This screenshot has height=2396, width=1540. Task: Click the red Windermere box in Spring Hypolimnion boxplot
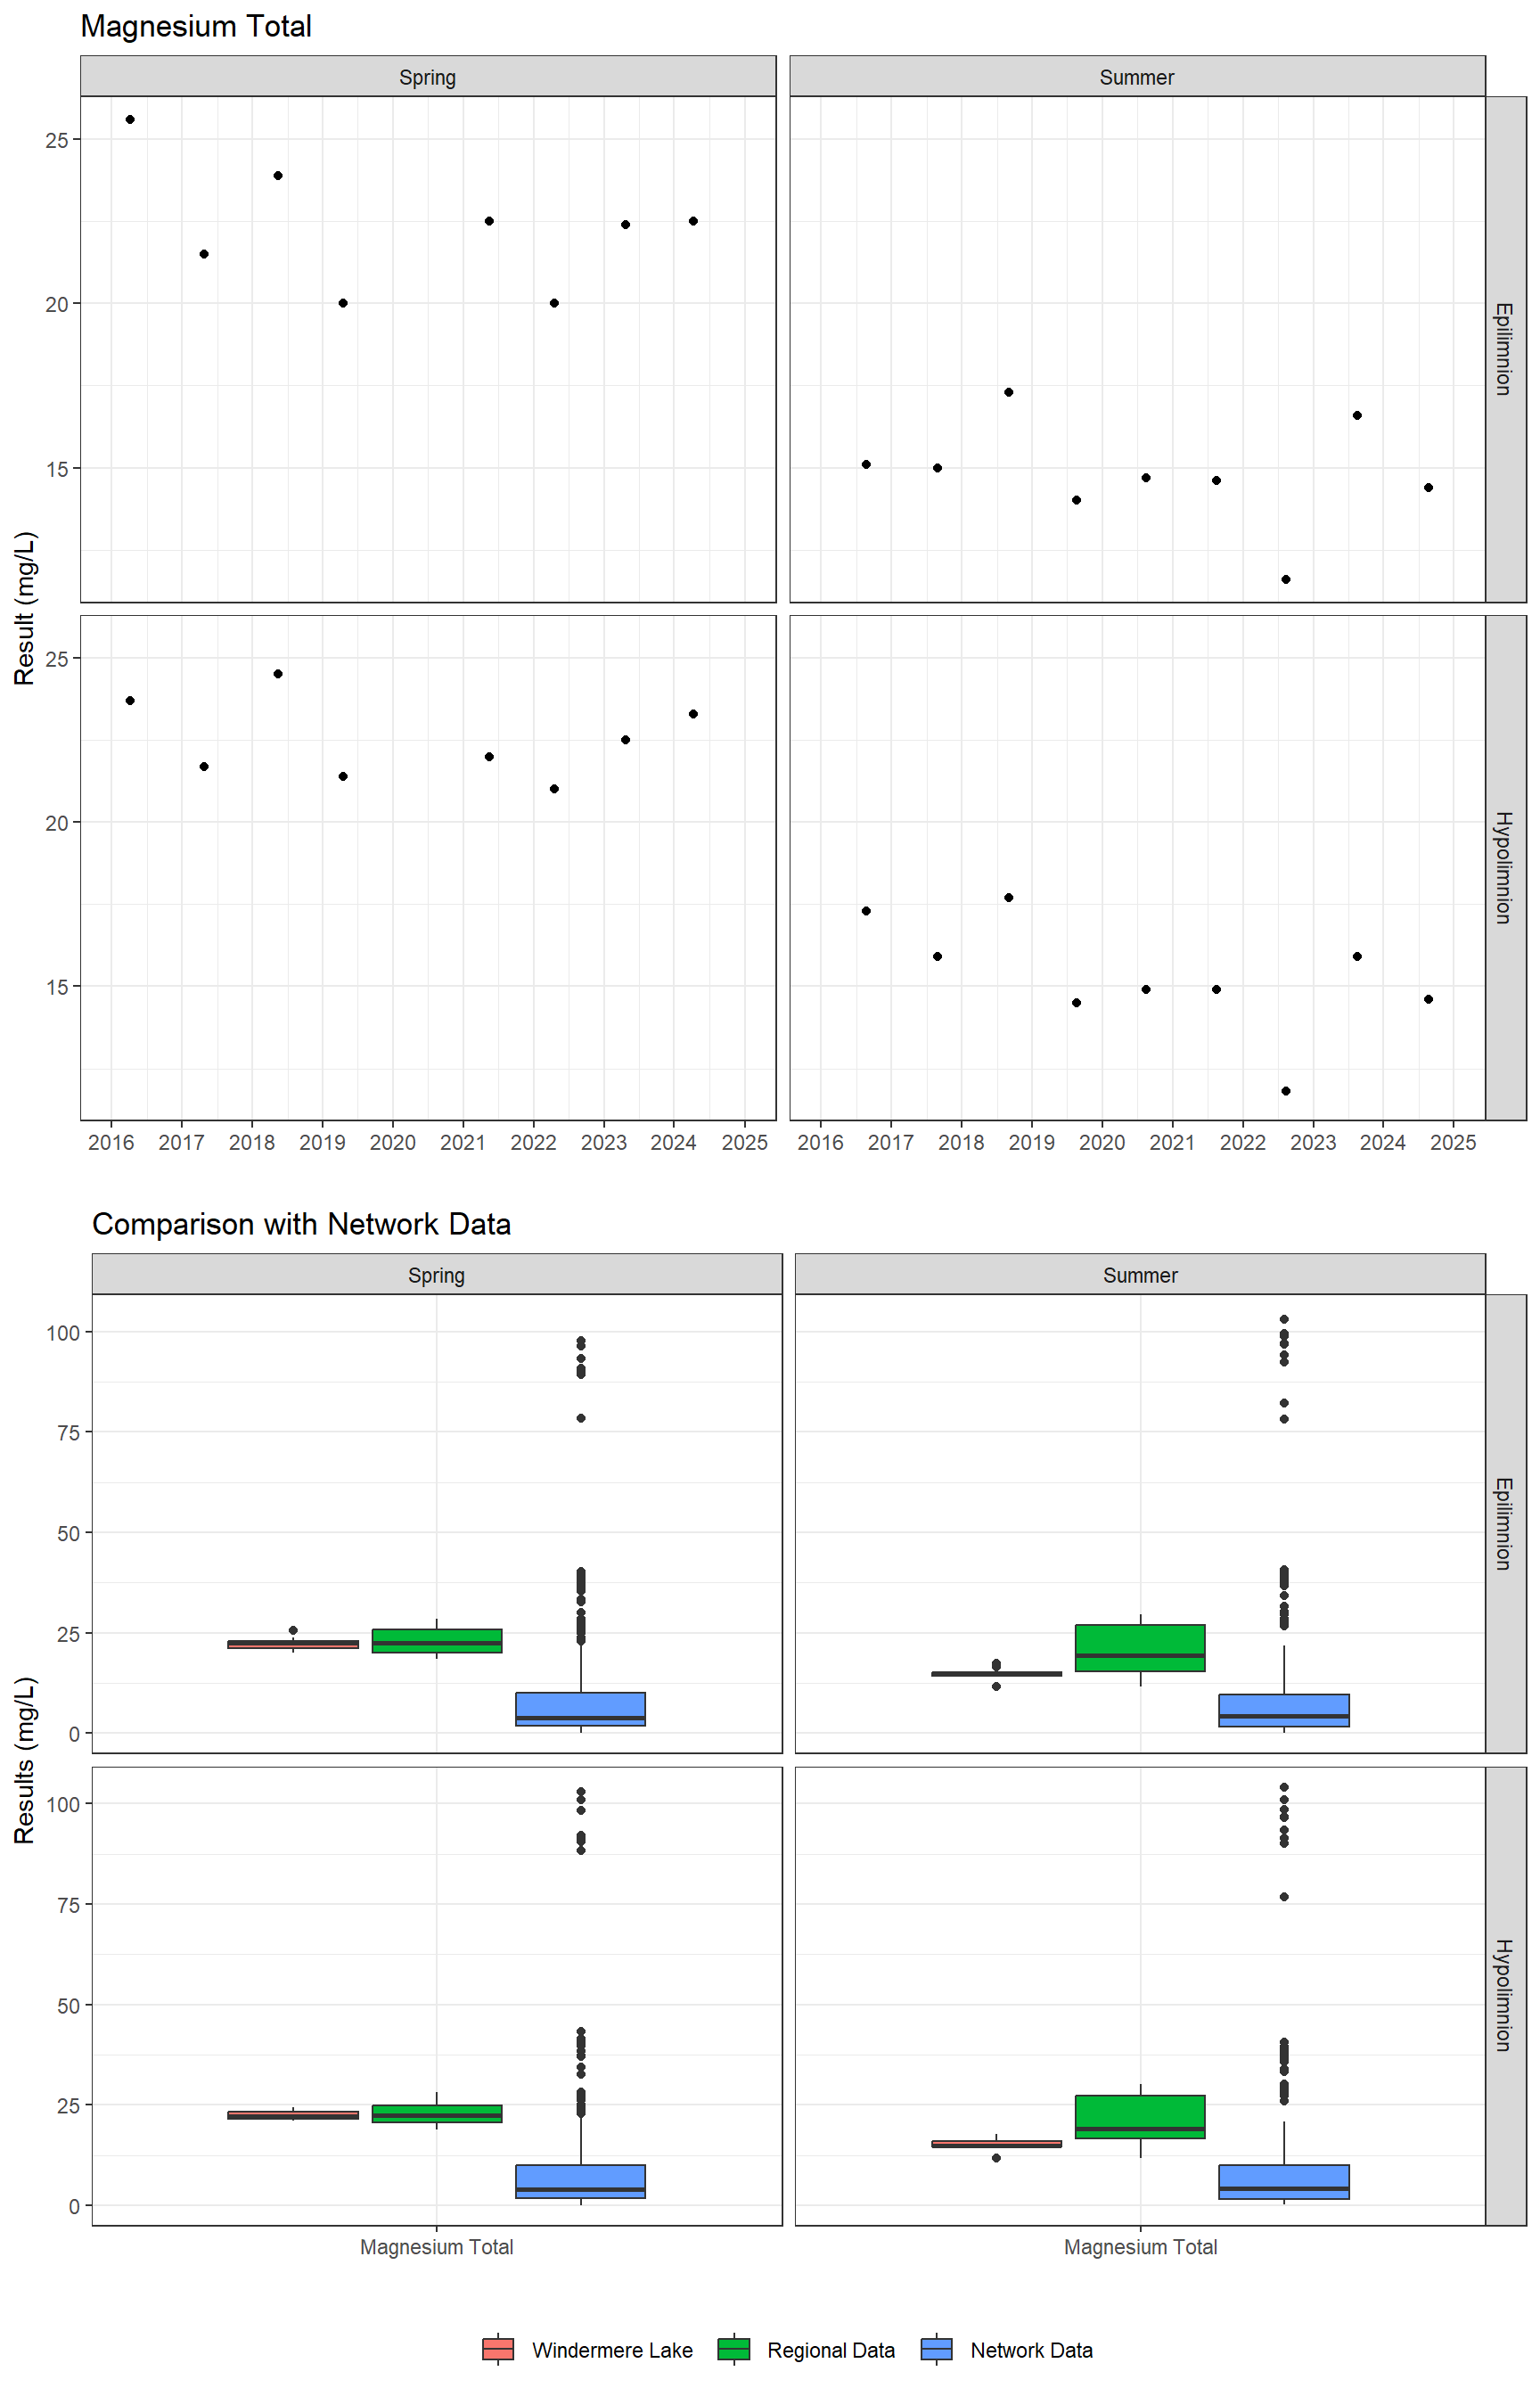tap(293, 2116)
